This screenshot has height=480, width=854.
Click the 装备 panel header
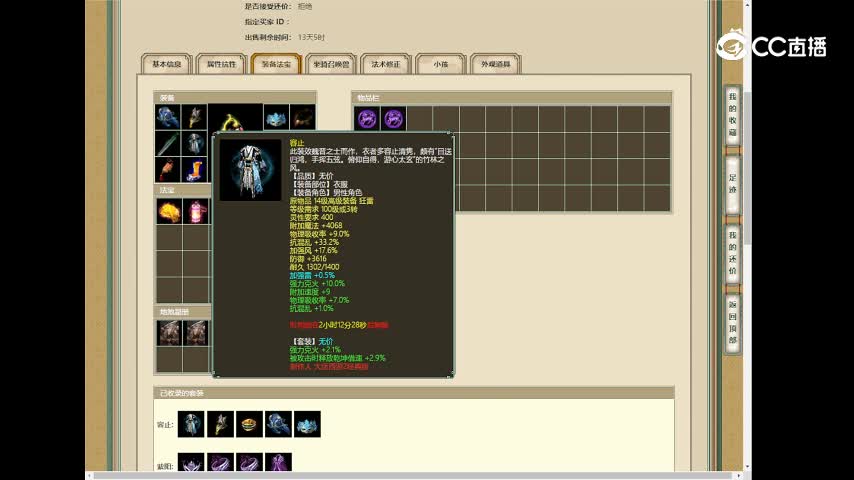(x=235, y=98)
